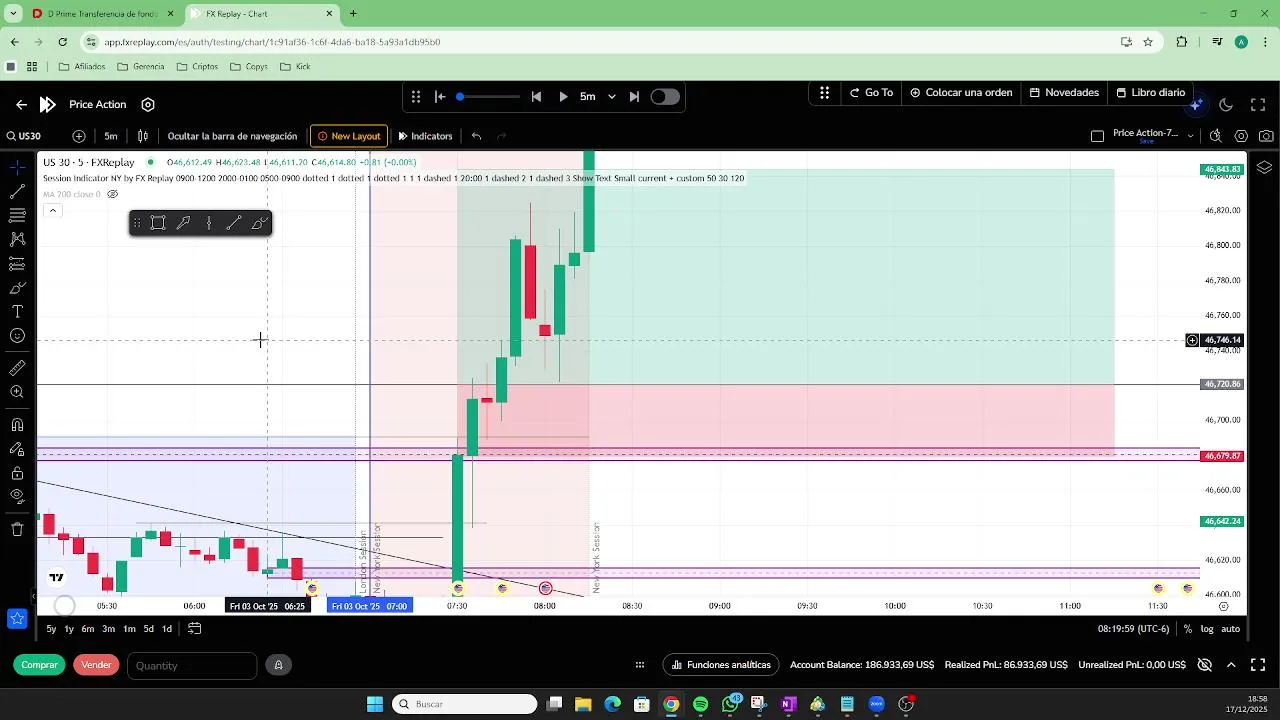Image resolution: width=1280 pixels, height=720 pixels.
Task: Click the Go To button
Action: click(x=871, y=93)
